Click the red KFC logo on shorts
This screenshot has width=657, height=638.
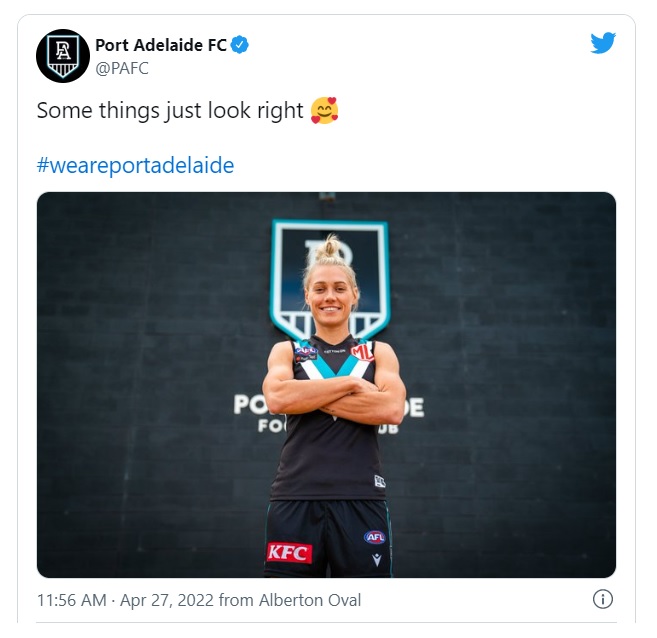pos(289,553)
